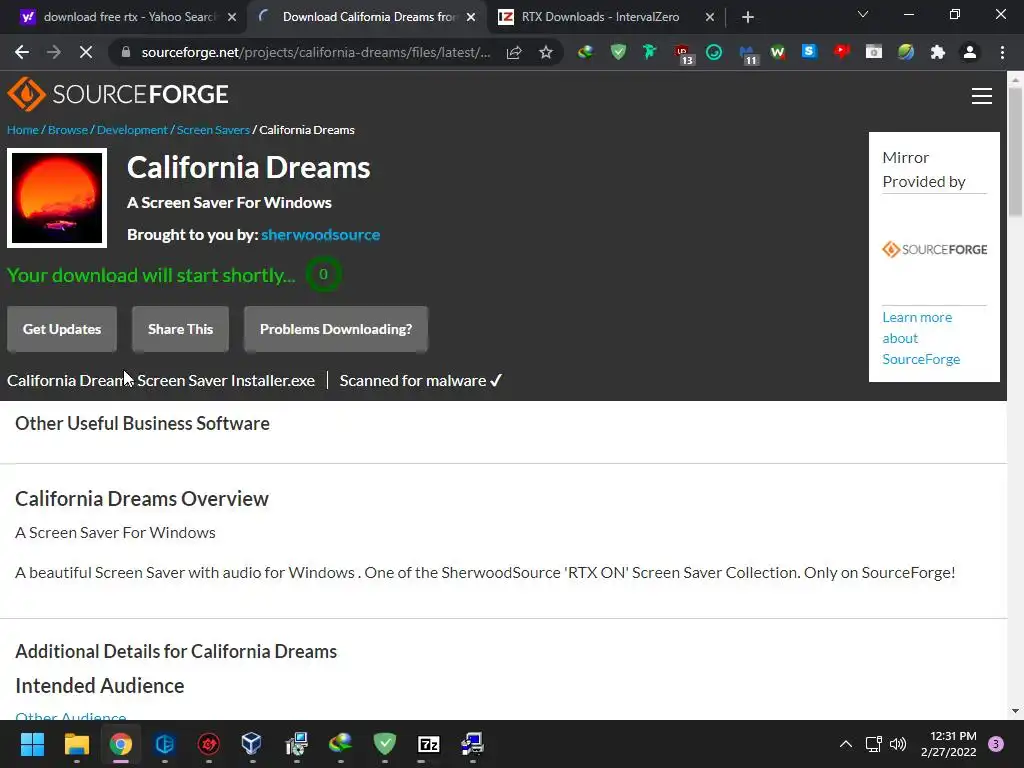Show hidden system tray icons
The image size is (1024, 768).
pos(846,744)
